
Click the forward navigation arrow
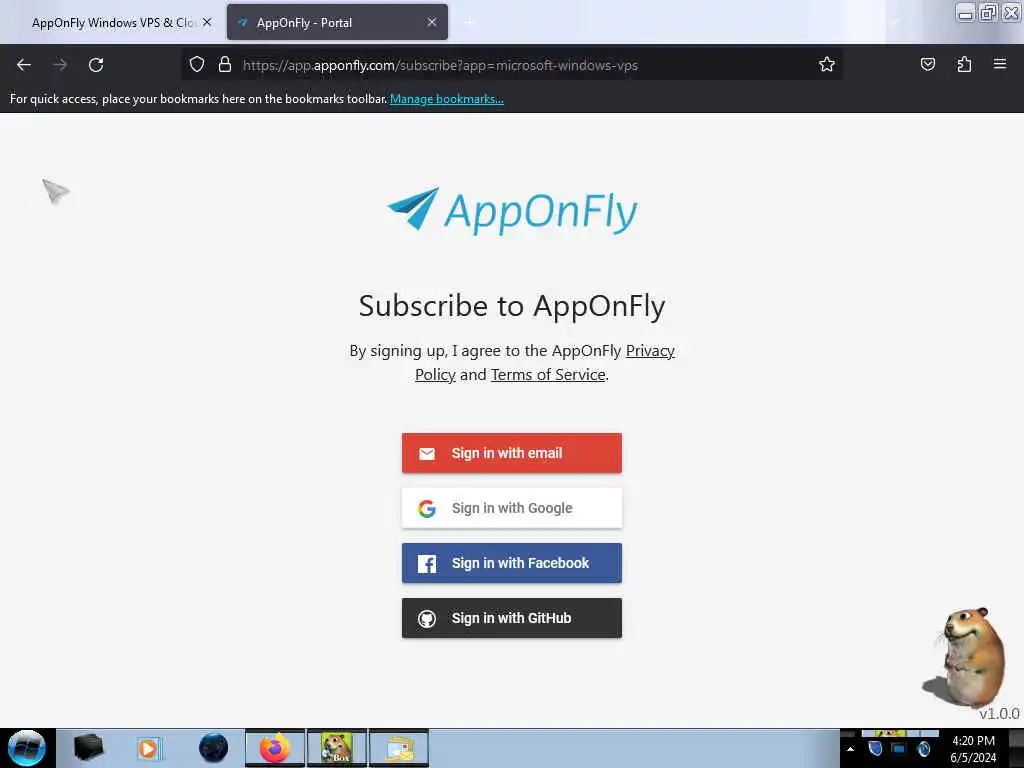[x=60, y=65]
